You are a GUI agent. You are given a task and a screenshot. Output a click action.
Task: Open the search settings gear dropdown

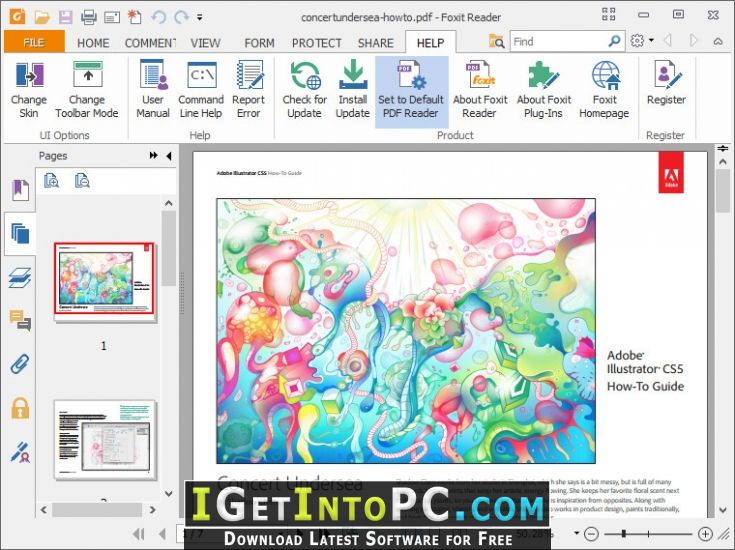coord(642,41)
